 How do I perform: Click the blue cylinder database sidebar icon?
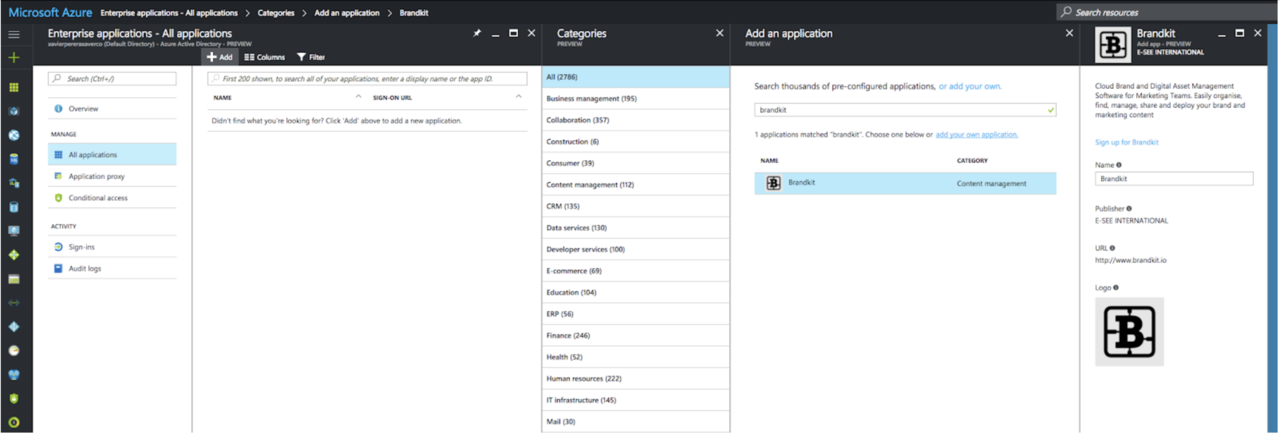[14, 207]
